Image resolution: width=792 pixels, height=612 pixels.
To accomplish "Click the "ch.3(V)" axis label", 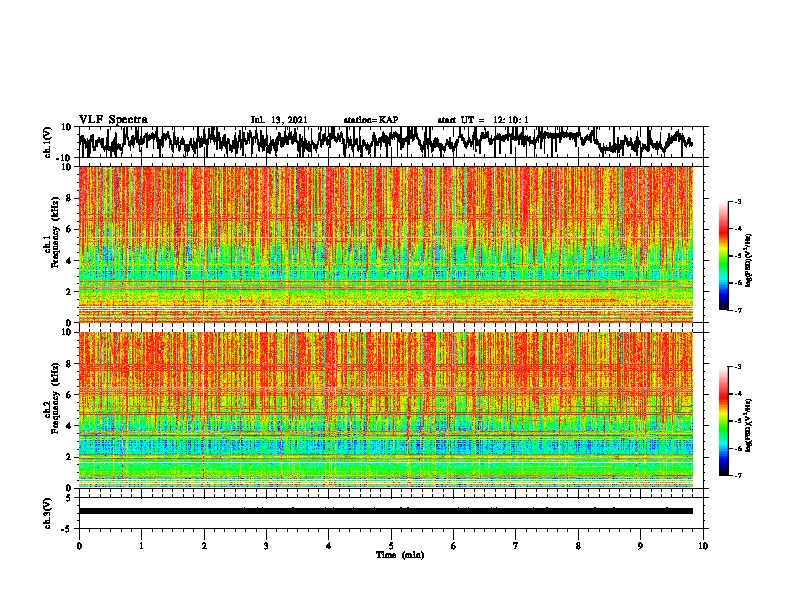I will pos(48,513).
